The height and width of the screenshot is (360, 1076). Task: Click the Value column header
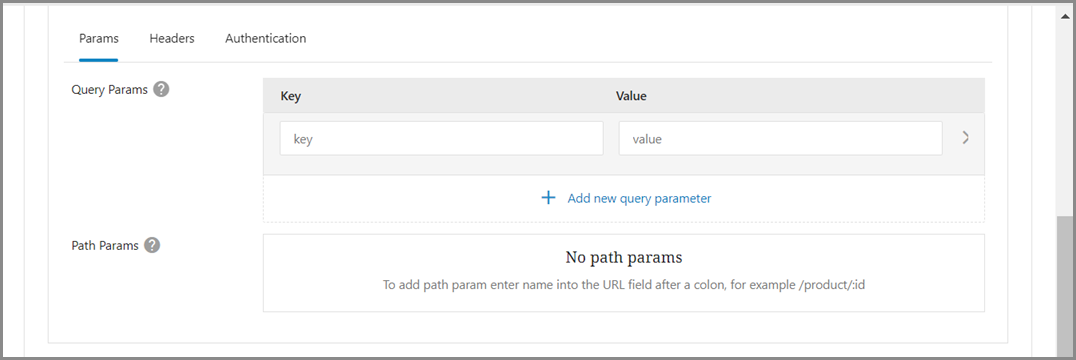click(x=631, y=96)
